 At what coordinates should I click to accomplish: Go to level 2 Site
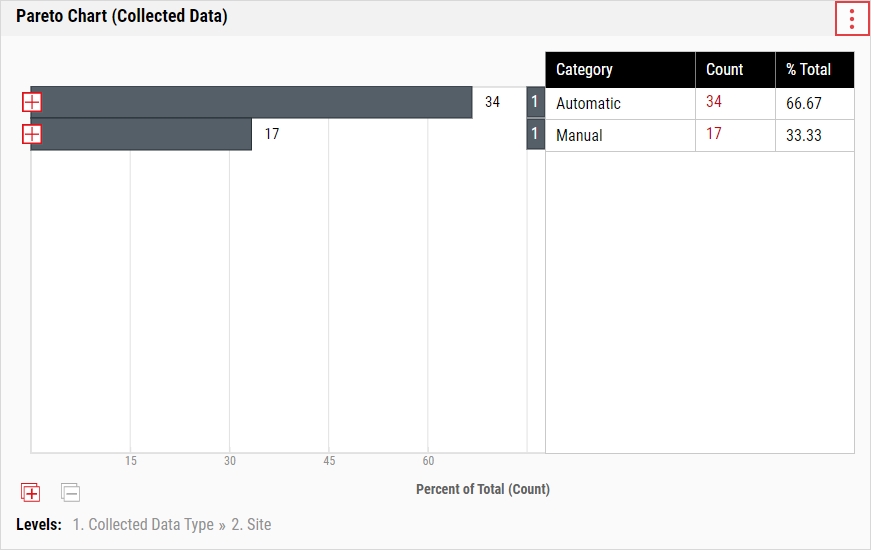pos(252,524)
